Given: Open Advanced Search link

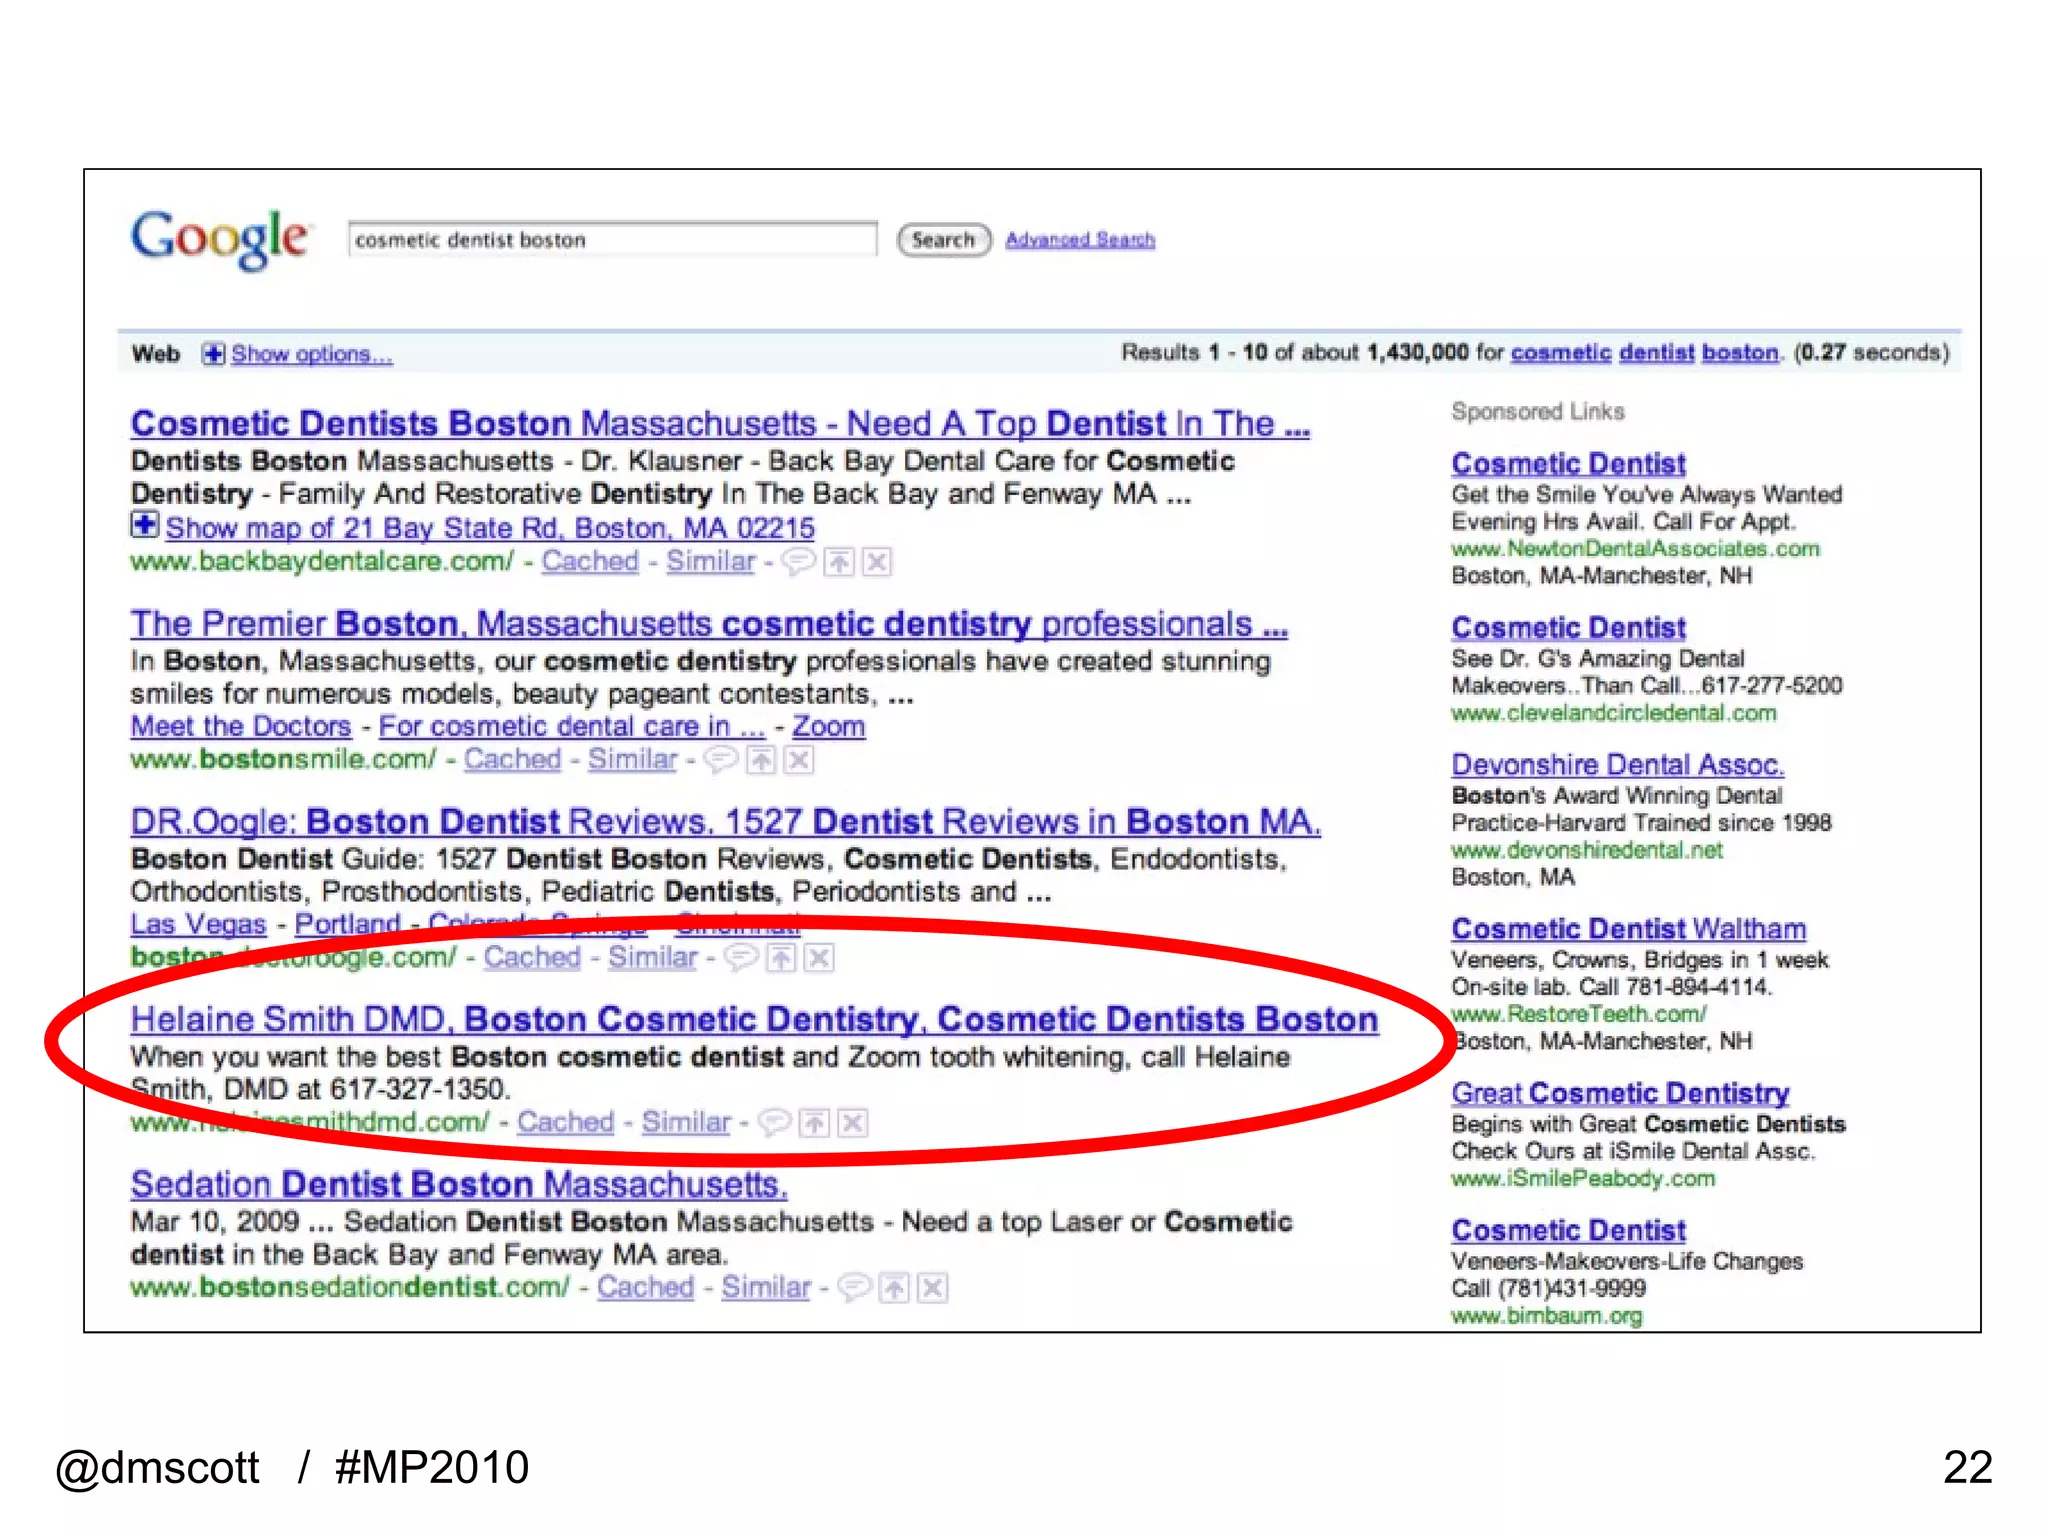Looking at the screenshot, I should (x=1080, y=240).
